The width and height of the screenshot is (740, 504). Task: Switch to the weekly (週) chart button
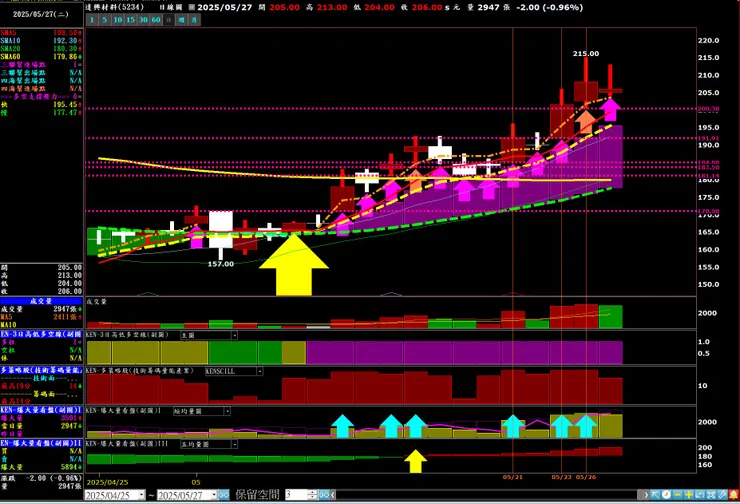[181, 20]
